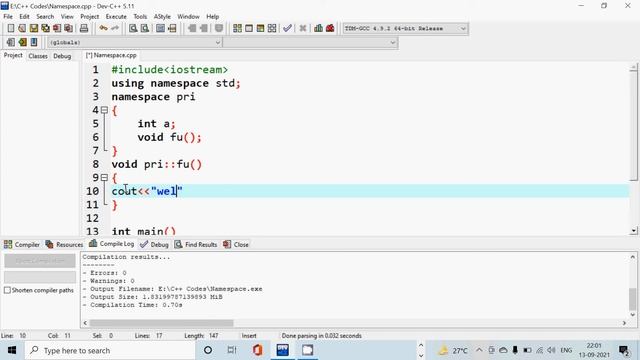Click the Close file toolbar icon
Viewport: 640px width, 360px height.
tap(57, 28)
